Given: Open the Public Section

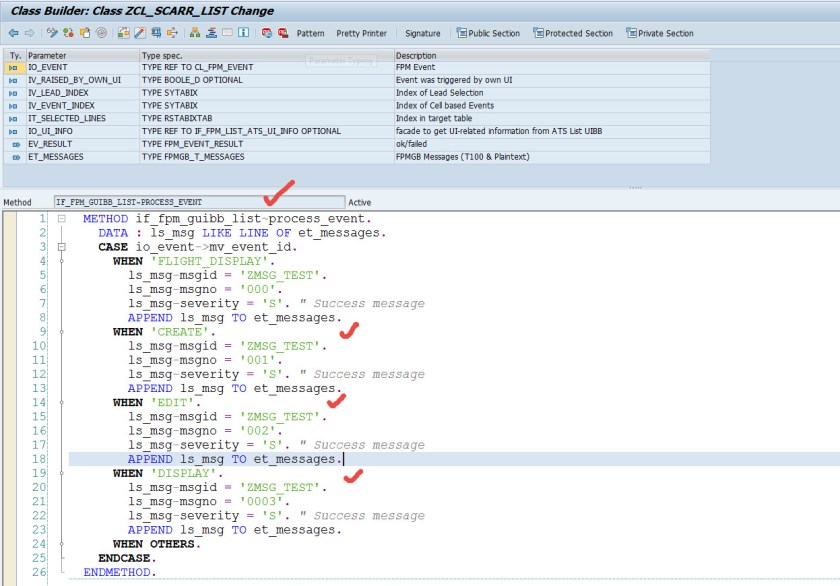Looking at the screenshot, I should tap(488, 33).
